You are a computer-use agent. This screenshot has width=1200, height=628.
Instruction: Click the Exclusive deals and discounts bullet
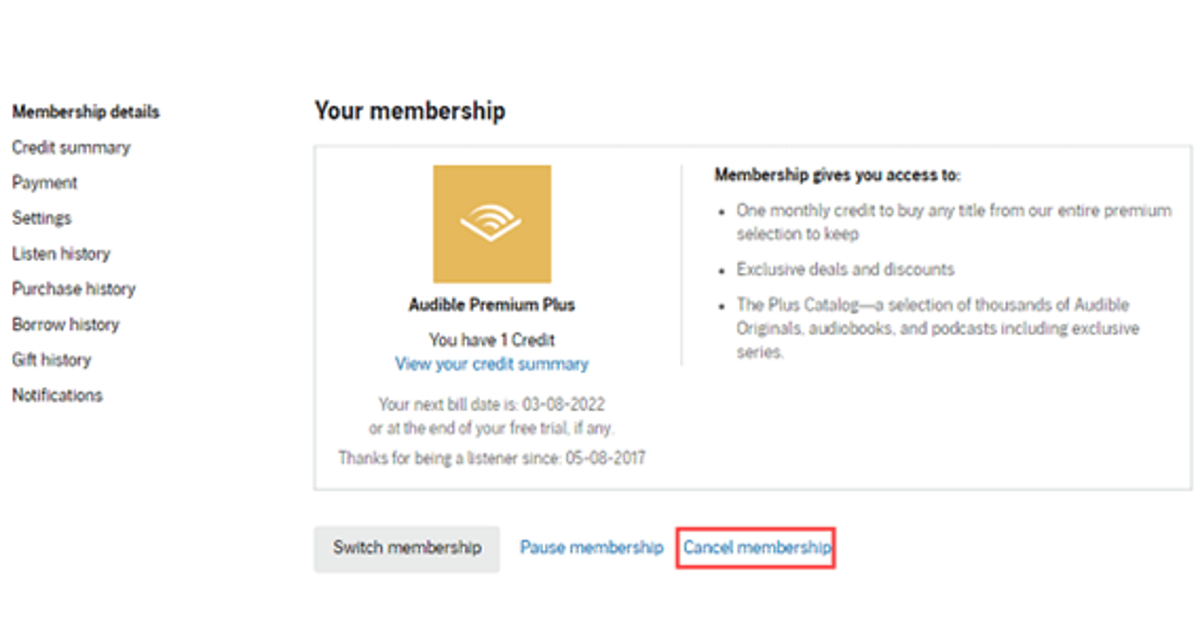click(845, 269)
